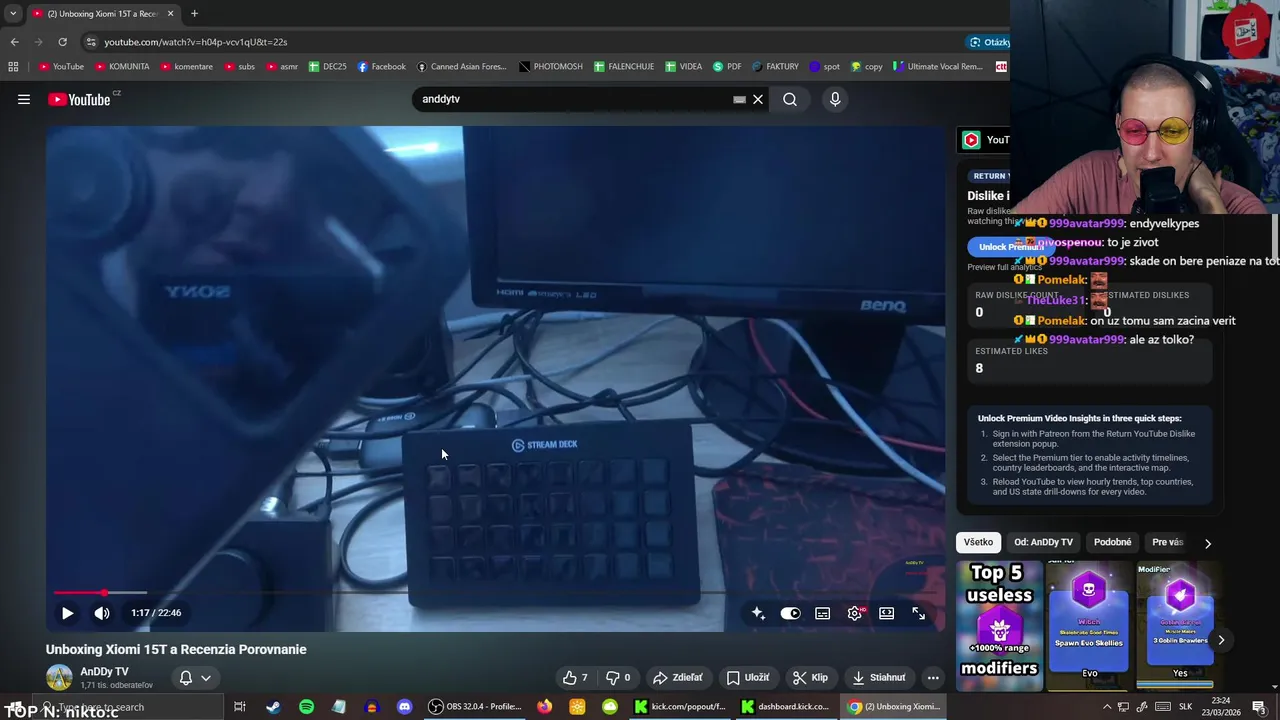Clear the search box with the X icon

coord(758,99)
